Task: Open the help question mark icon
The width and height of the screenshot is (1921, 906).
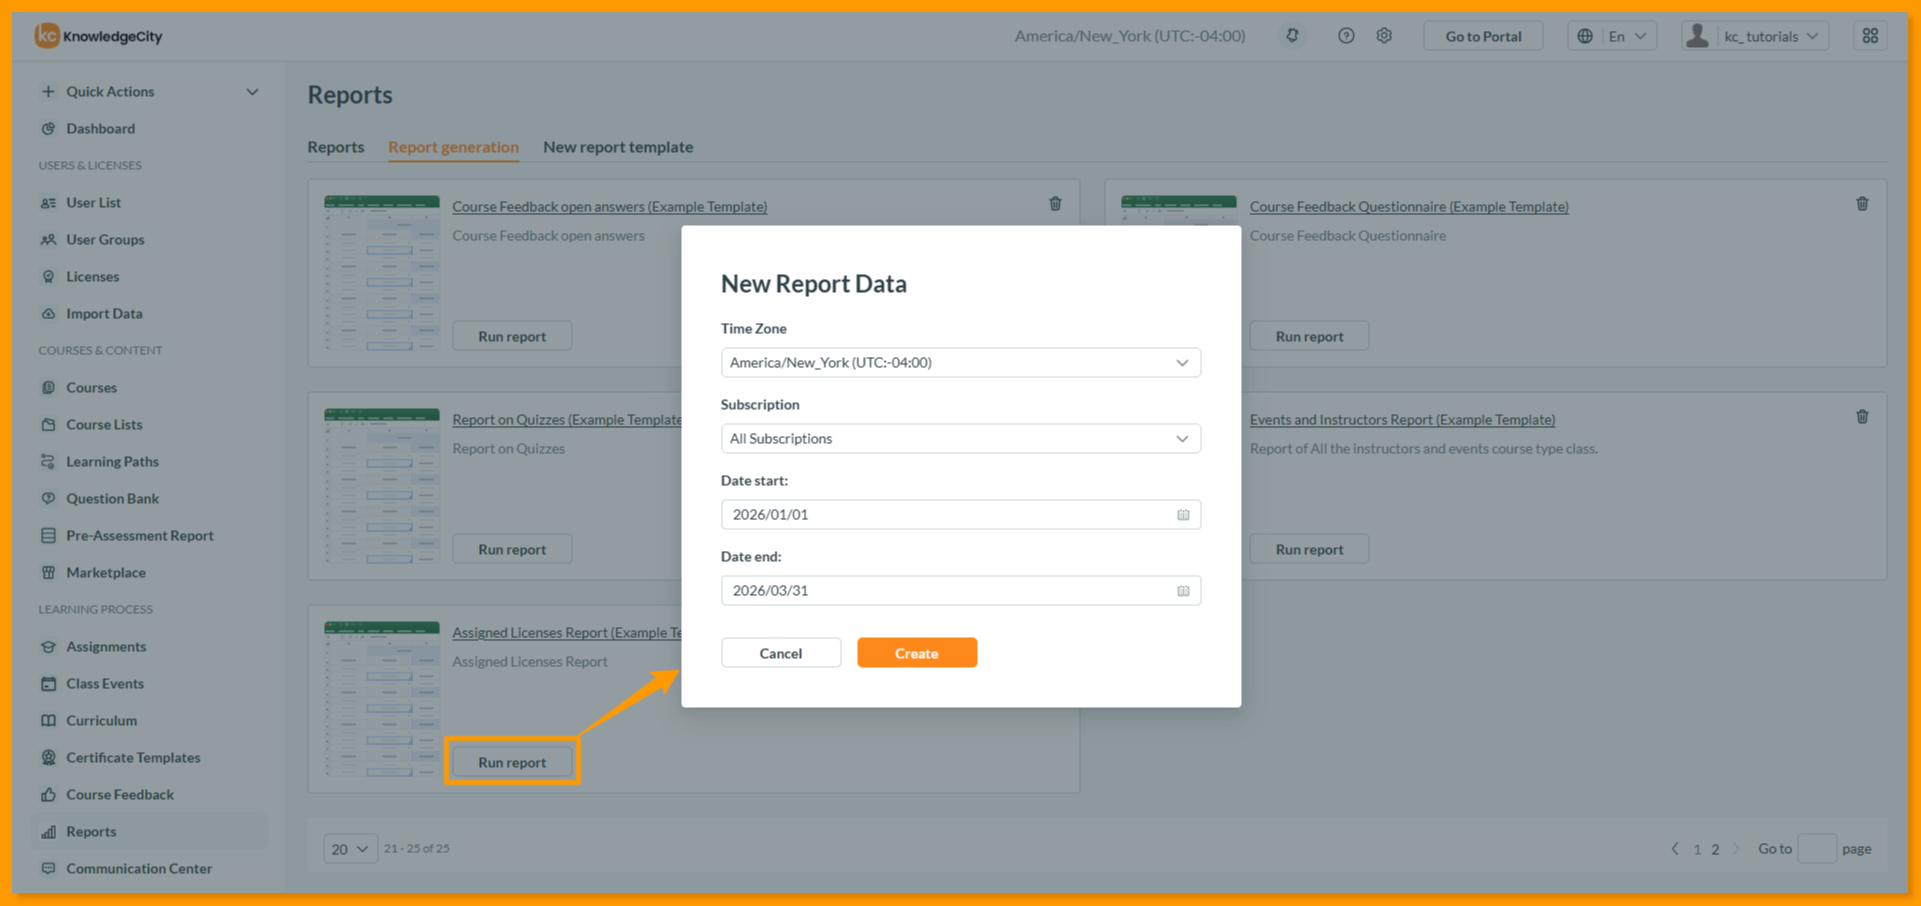Action: coord(1346,36)
